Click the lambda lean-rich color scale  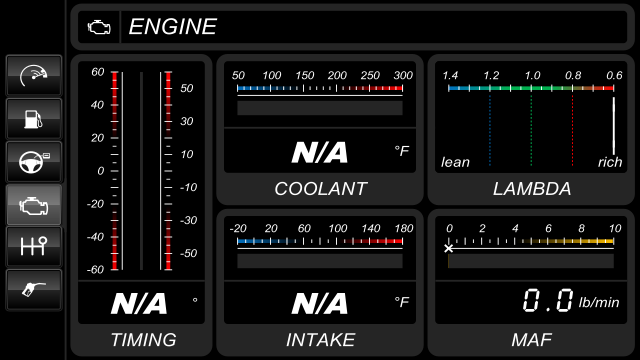tap(531, 88)
